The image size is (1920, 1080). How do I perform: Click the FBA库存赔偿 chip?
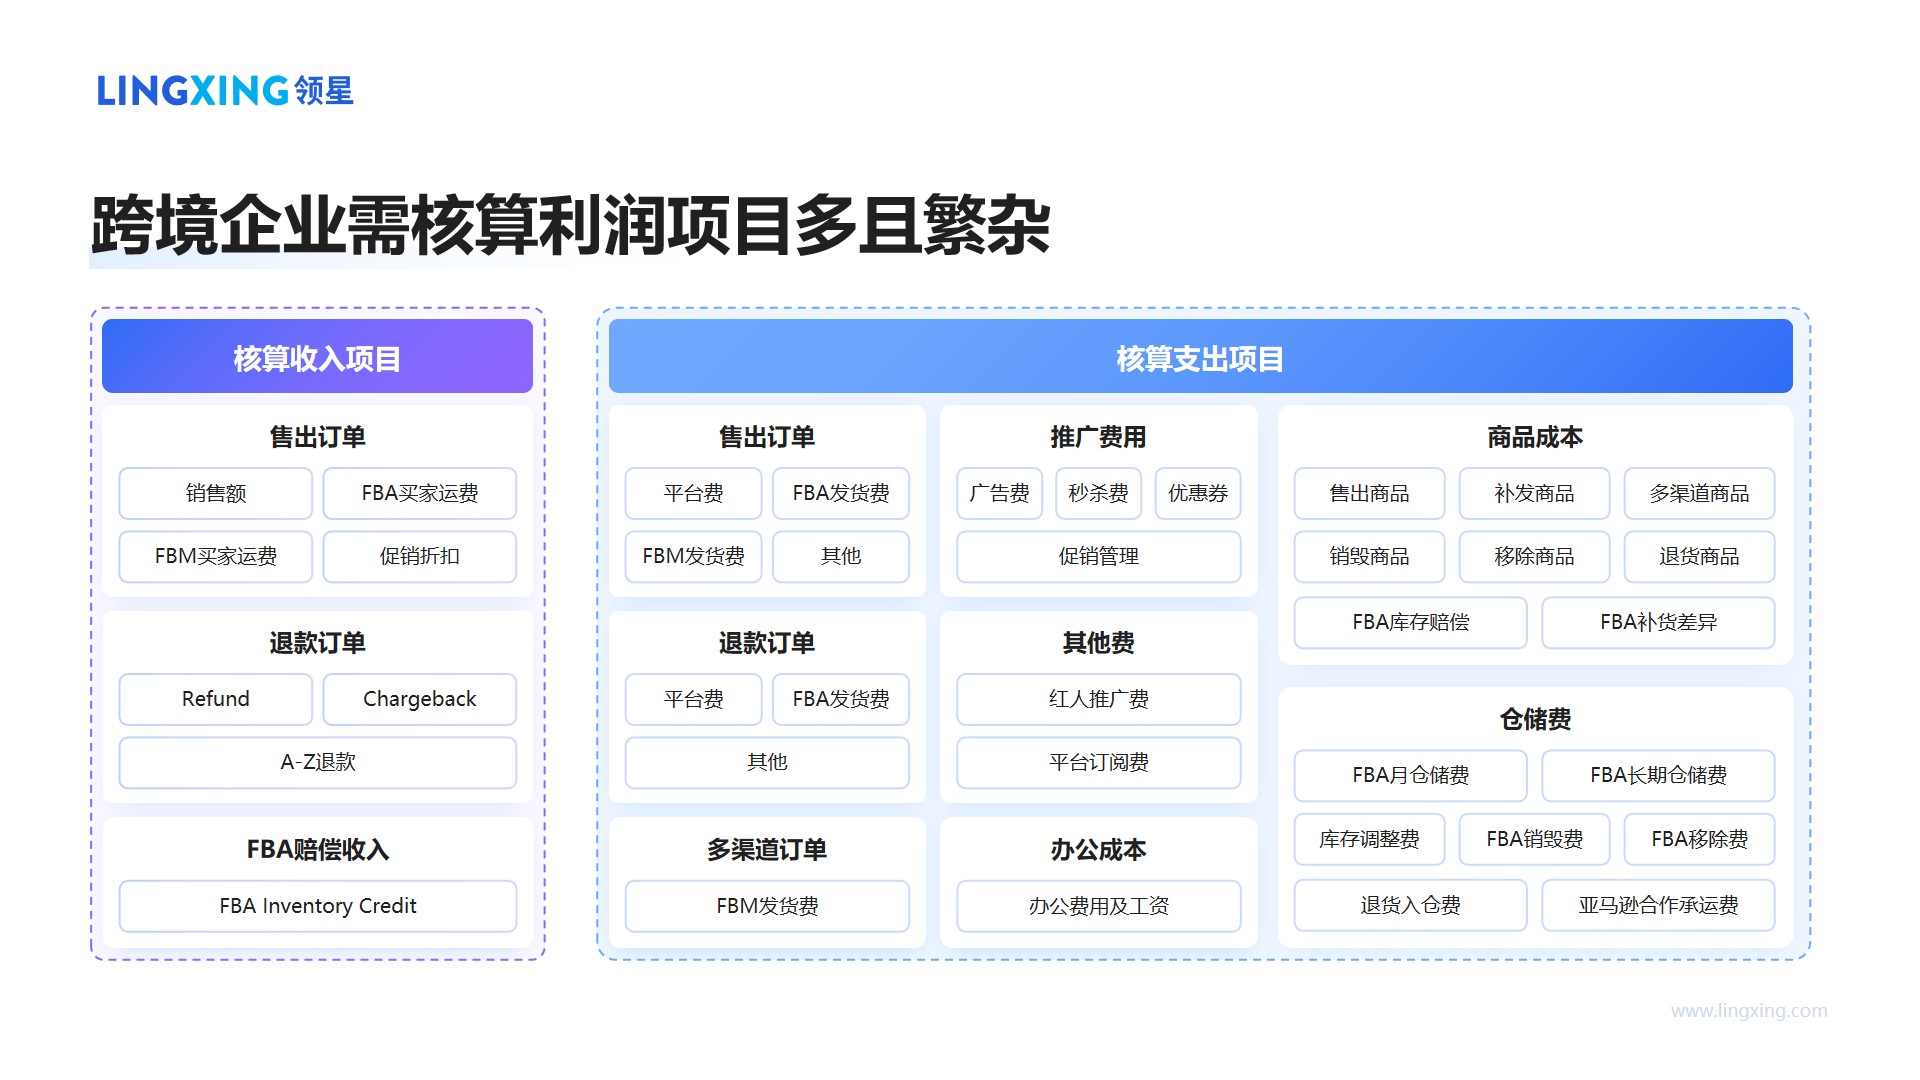pos(1410,622)
